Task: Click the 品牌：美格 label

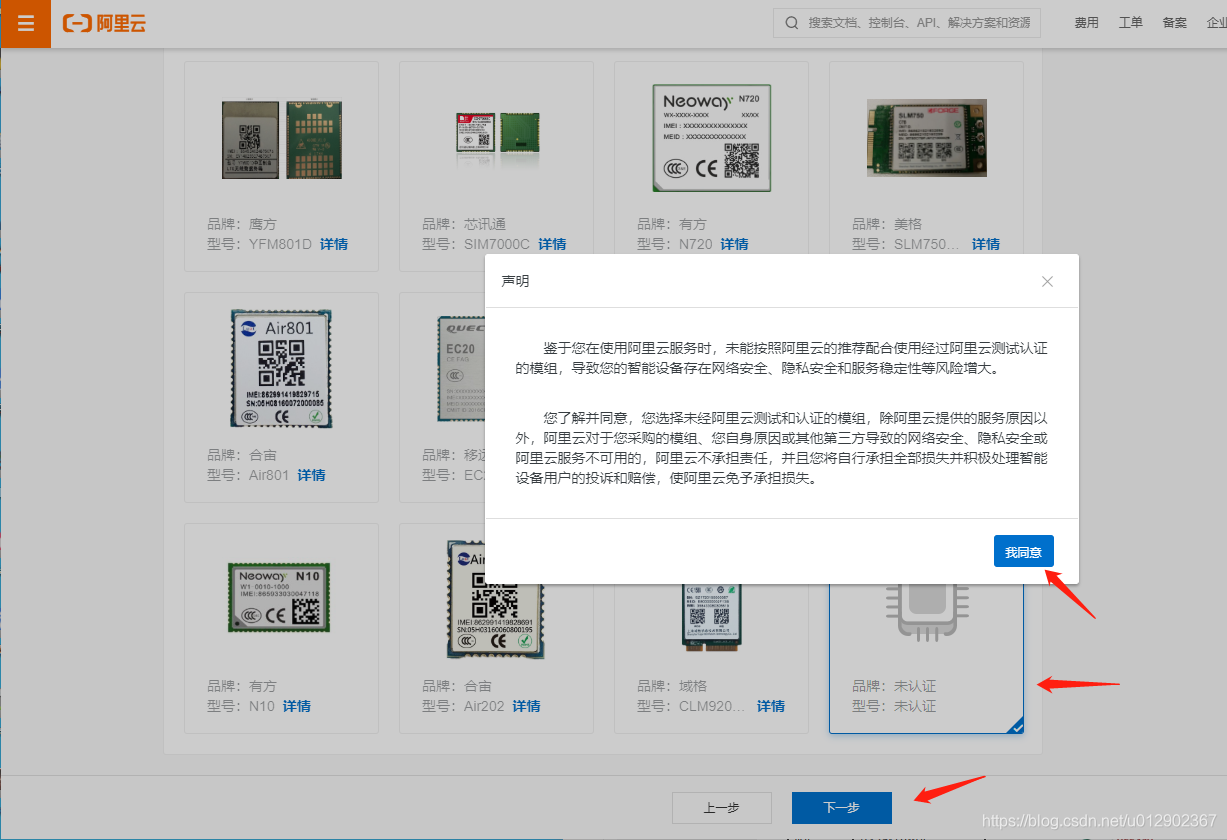Action: [887, 224]
